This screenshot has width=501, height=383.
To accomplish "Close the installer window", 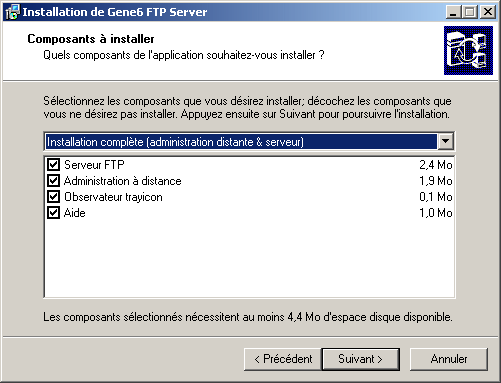I will [488, 12].
